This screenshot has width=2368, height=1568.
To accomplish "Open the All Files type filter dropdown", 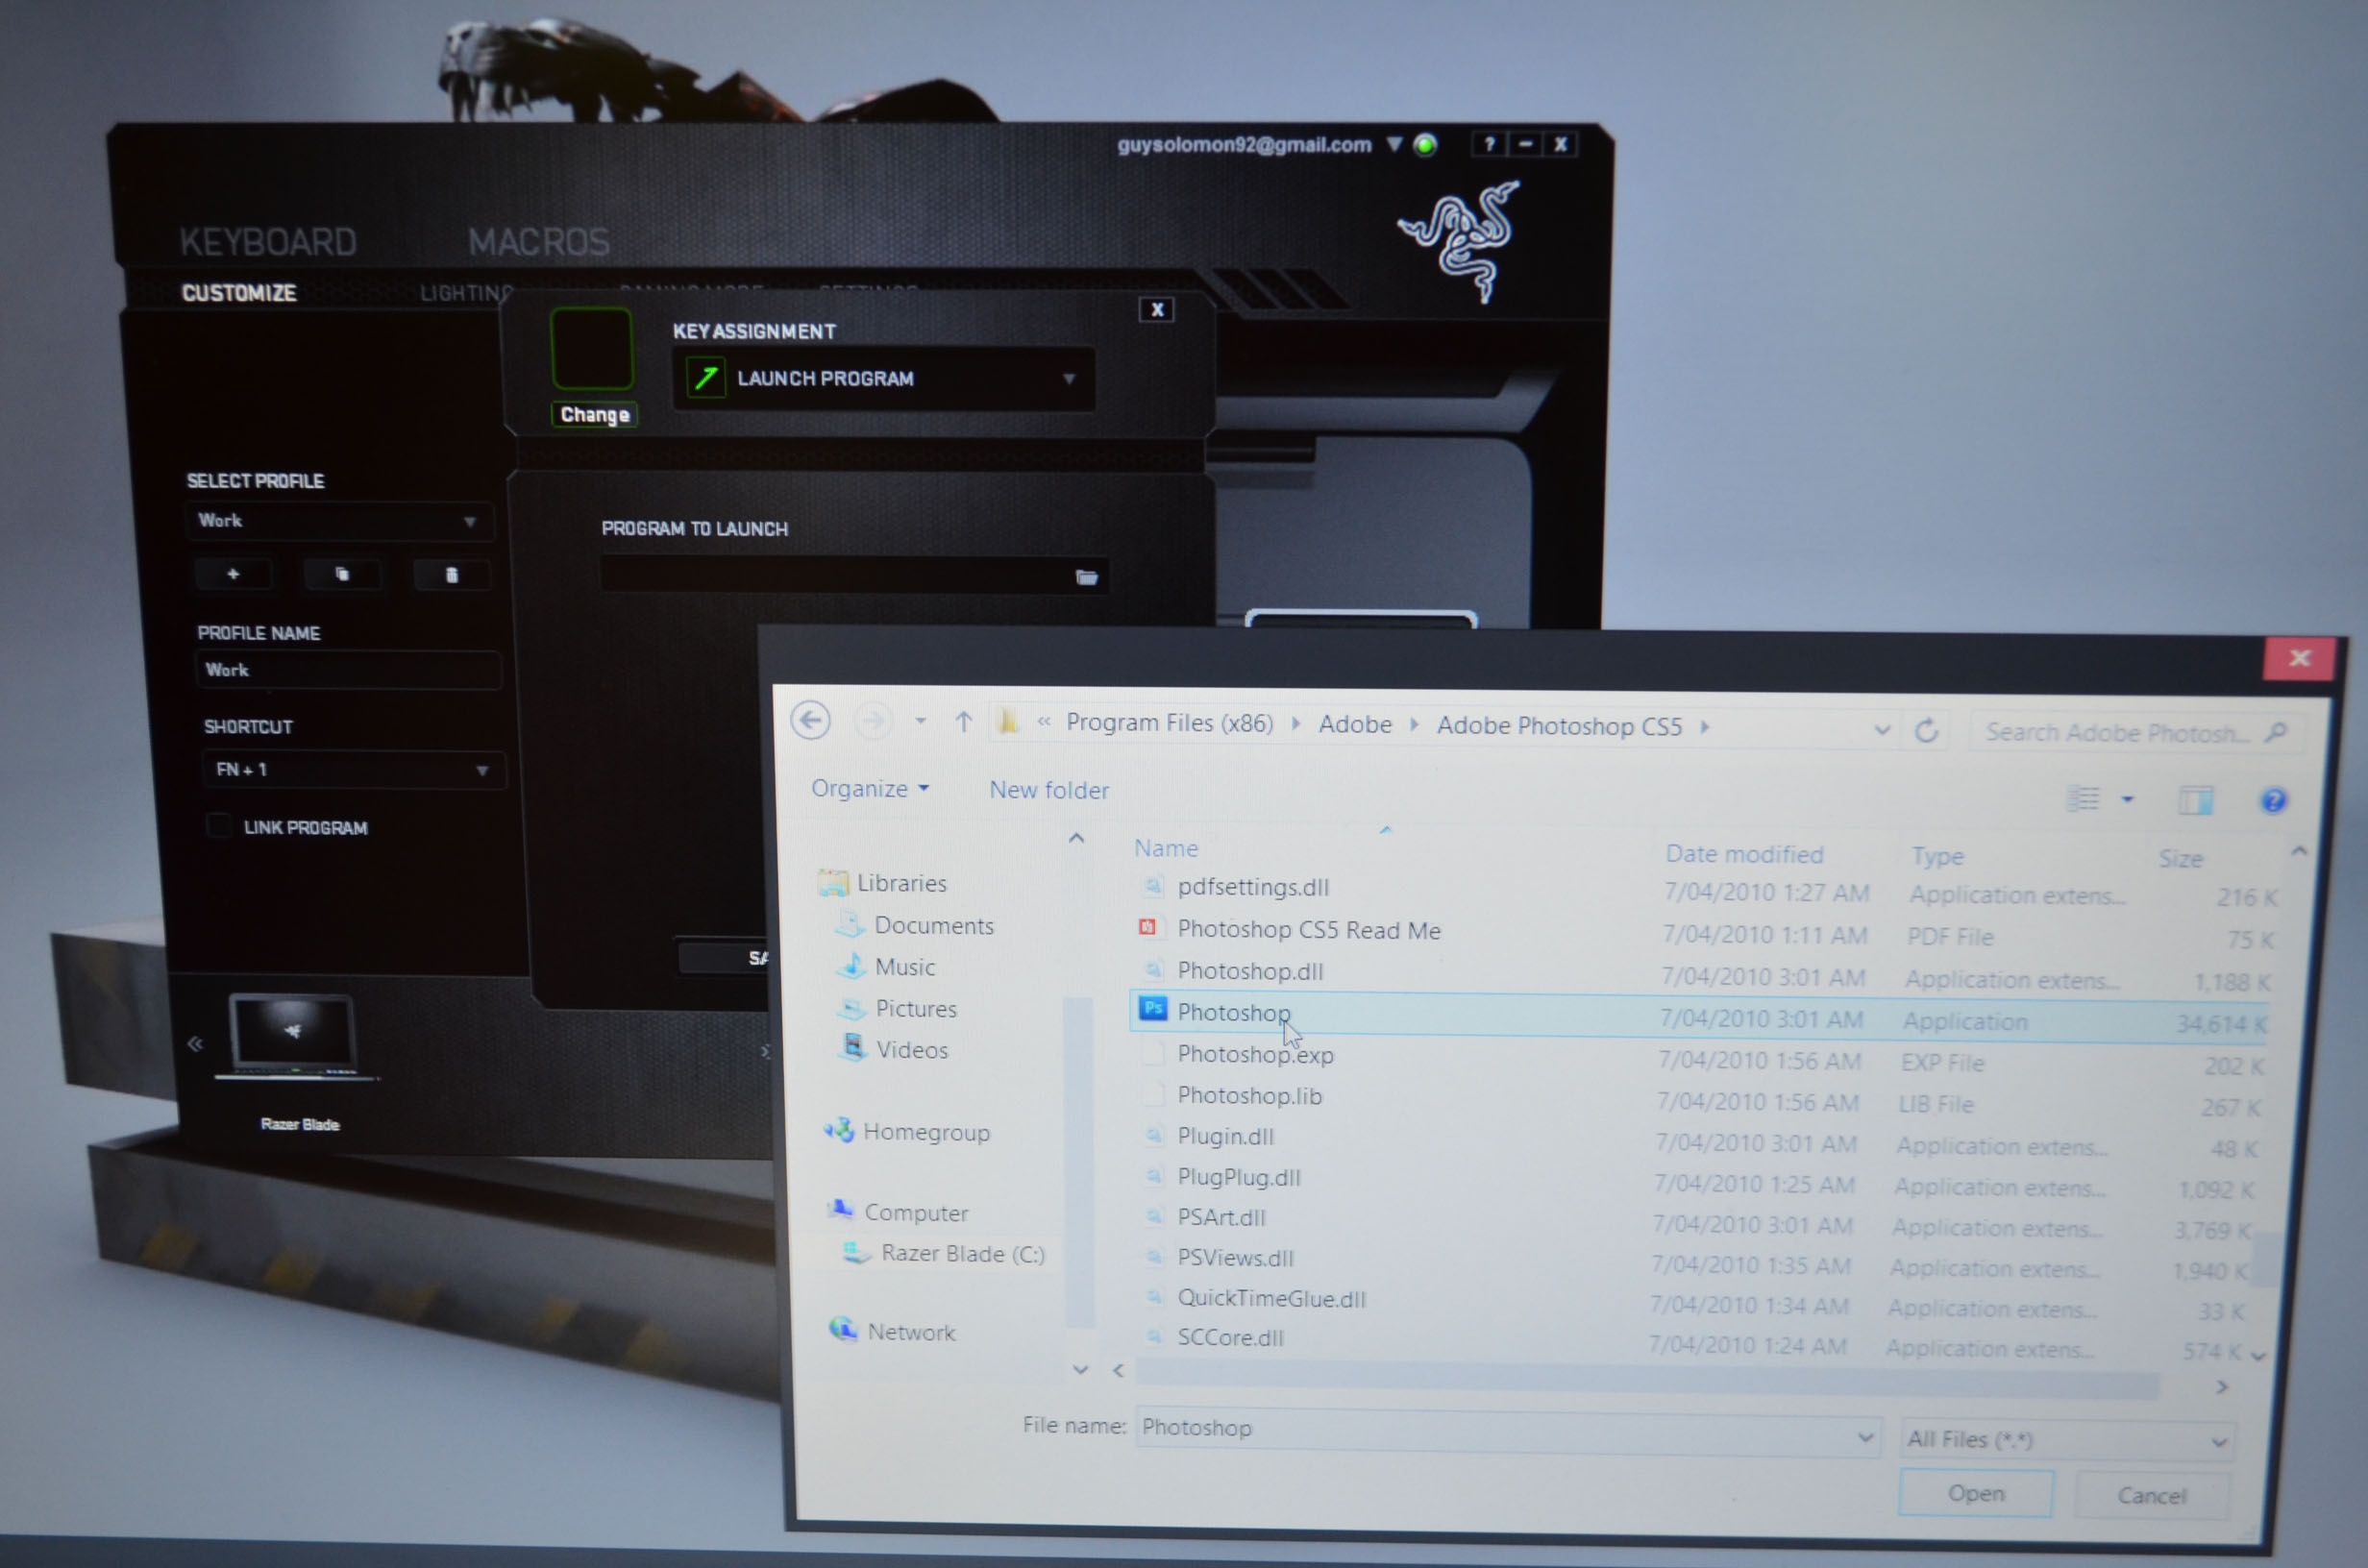I will (2067, 1439).
